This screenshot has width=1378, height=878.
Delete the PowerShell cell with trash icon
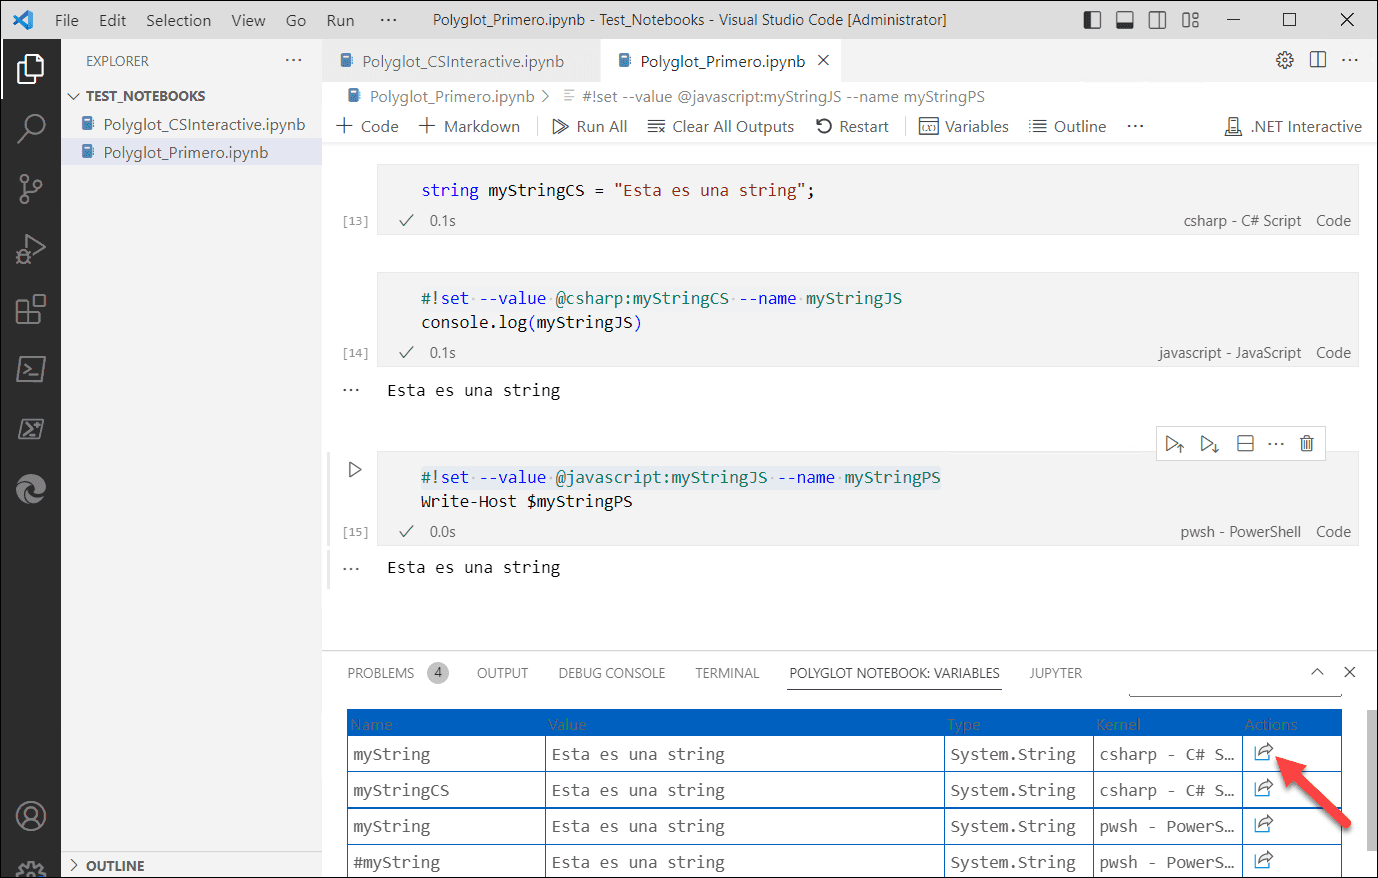point(1306,444)
